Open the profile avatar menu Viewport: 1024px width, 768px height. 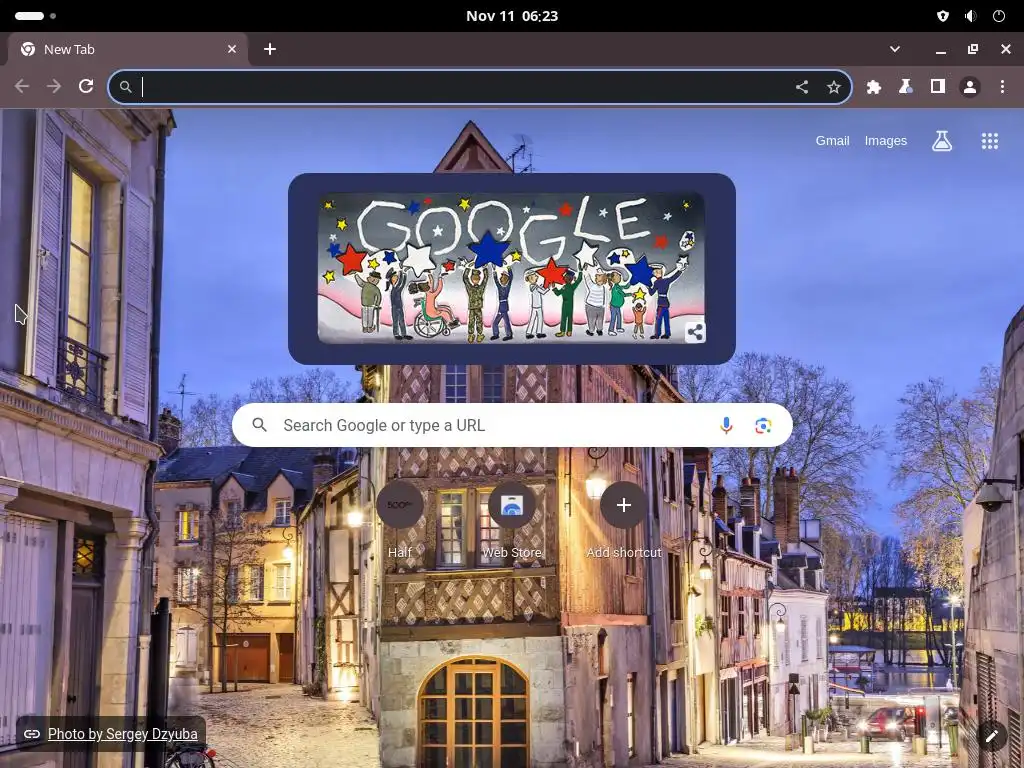[x=969, y=87]
